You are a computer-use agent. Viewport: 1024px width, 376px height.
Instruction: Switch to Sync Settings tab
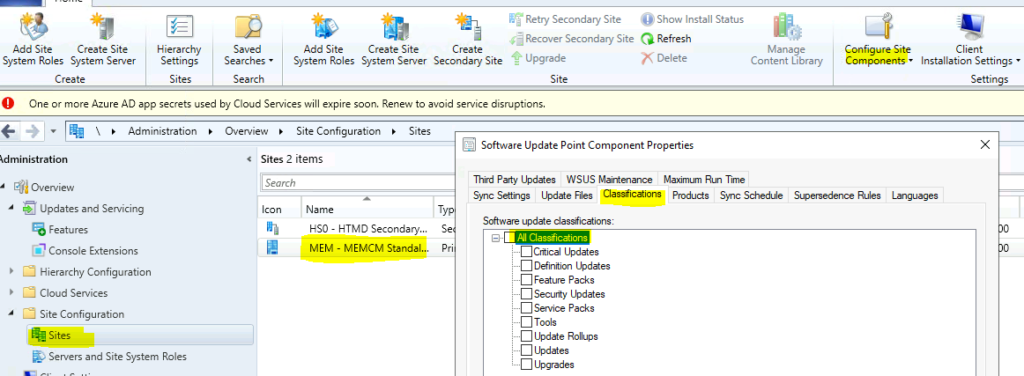502,195
